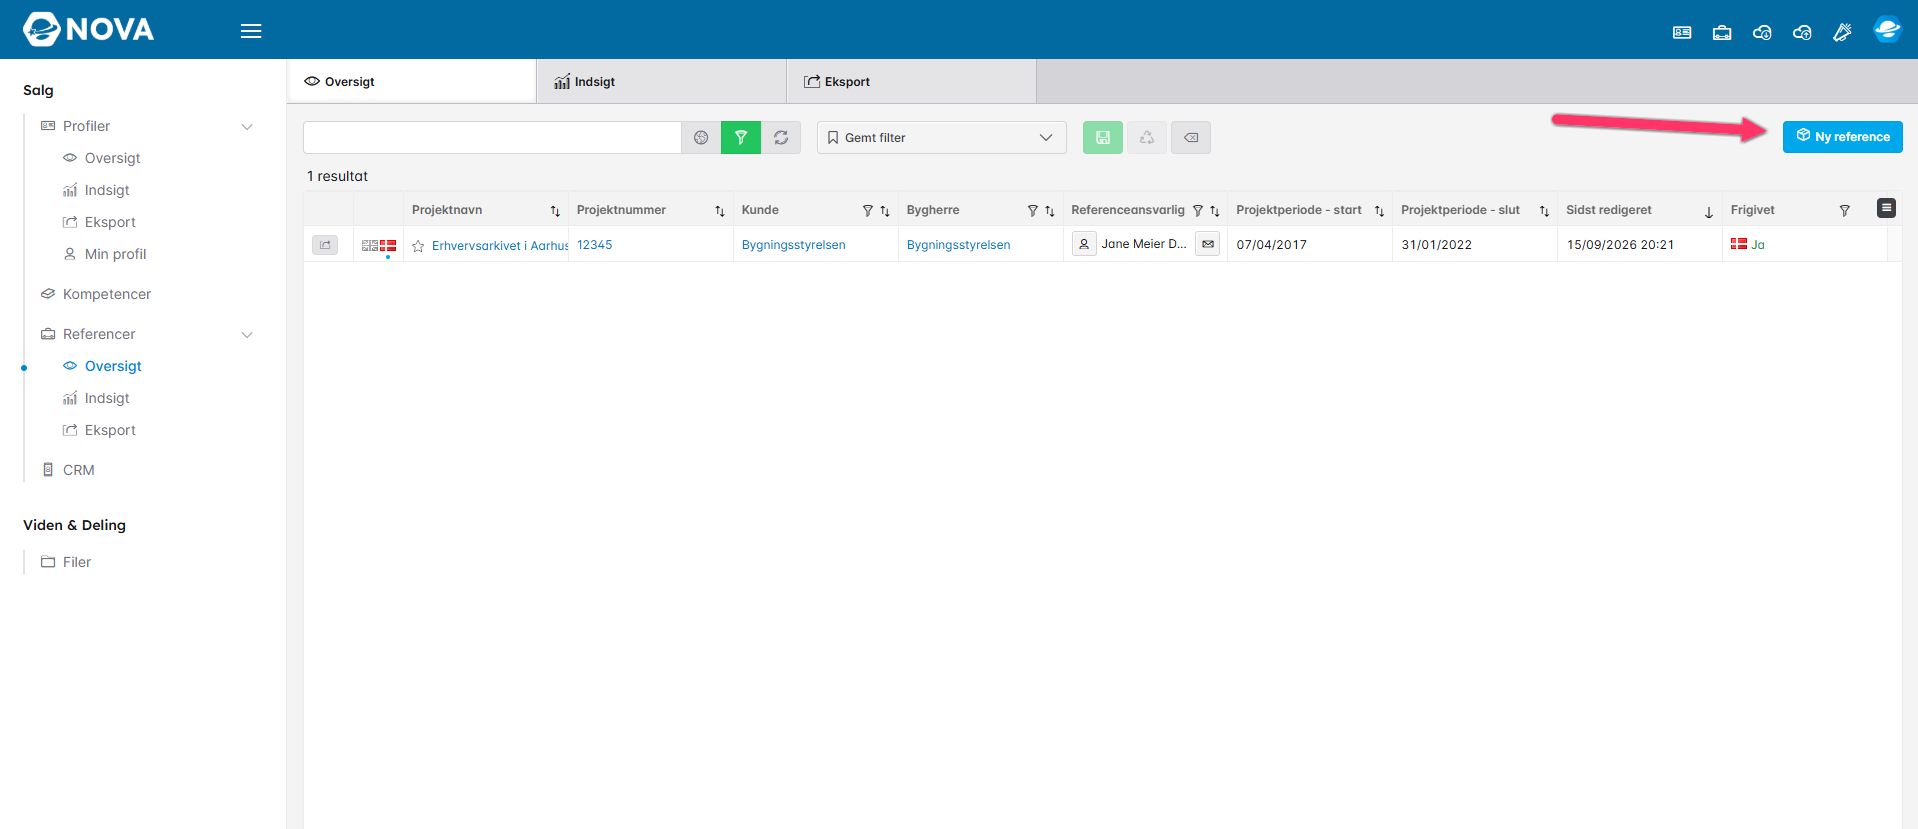Toggle favorite star for Erhvervsarkivet i Aarhus

point(418,246)
